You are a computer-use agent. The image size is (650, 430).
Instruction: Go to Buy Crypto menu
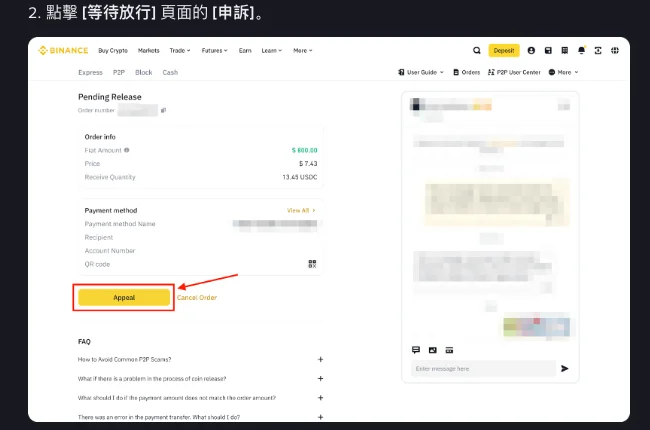pyautogui.click(x=113, y=51)
